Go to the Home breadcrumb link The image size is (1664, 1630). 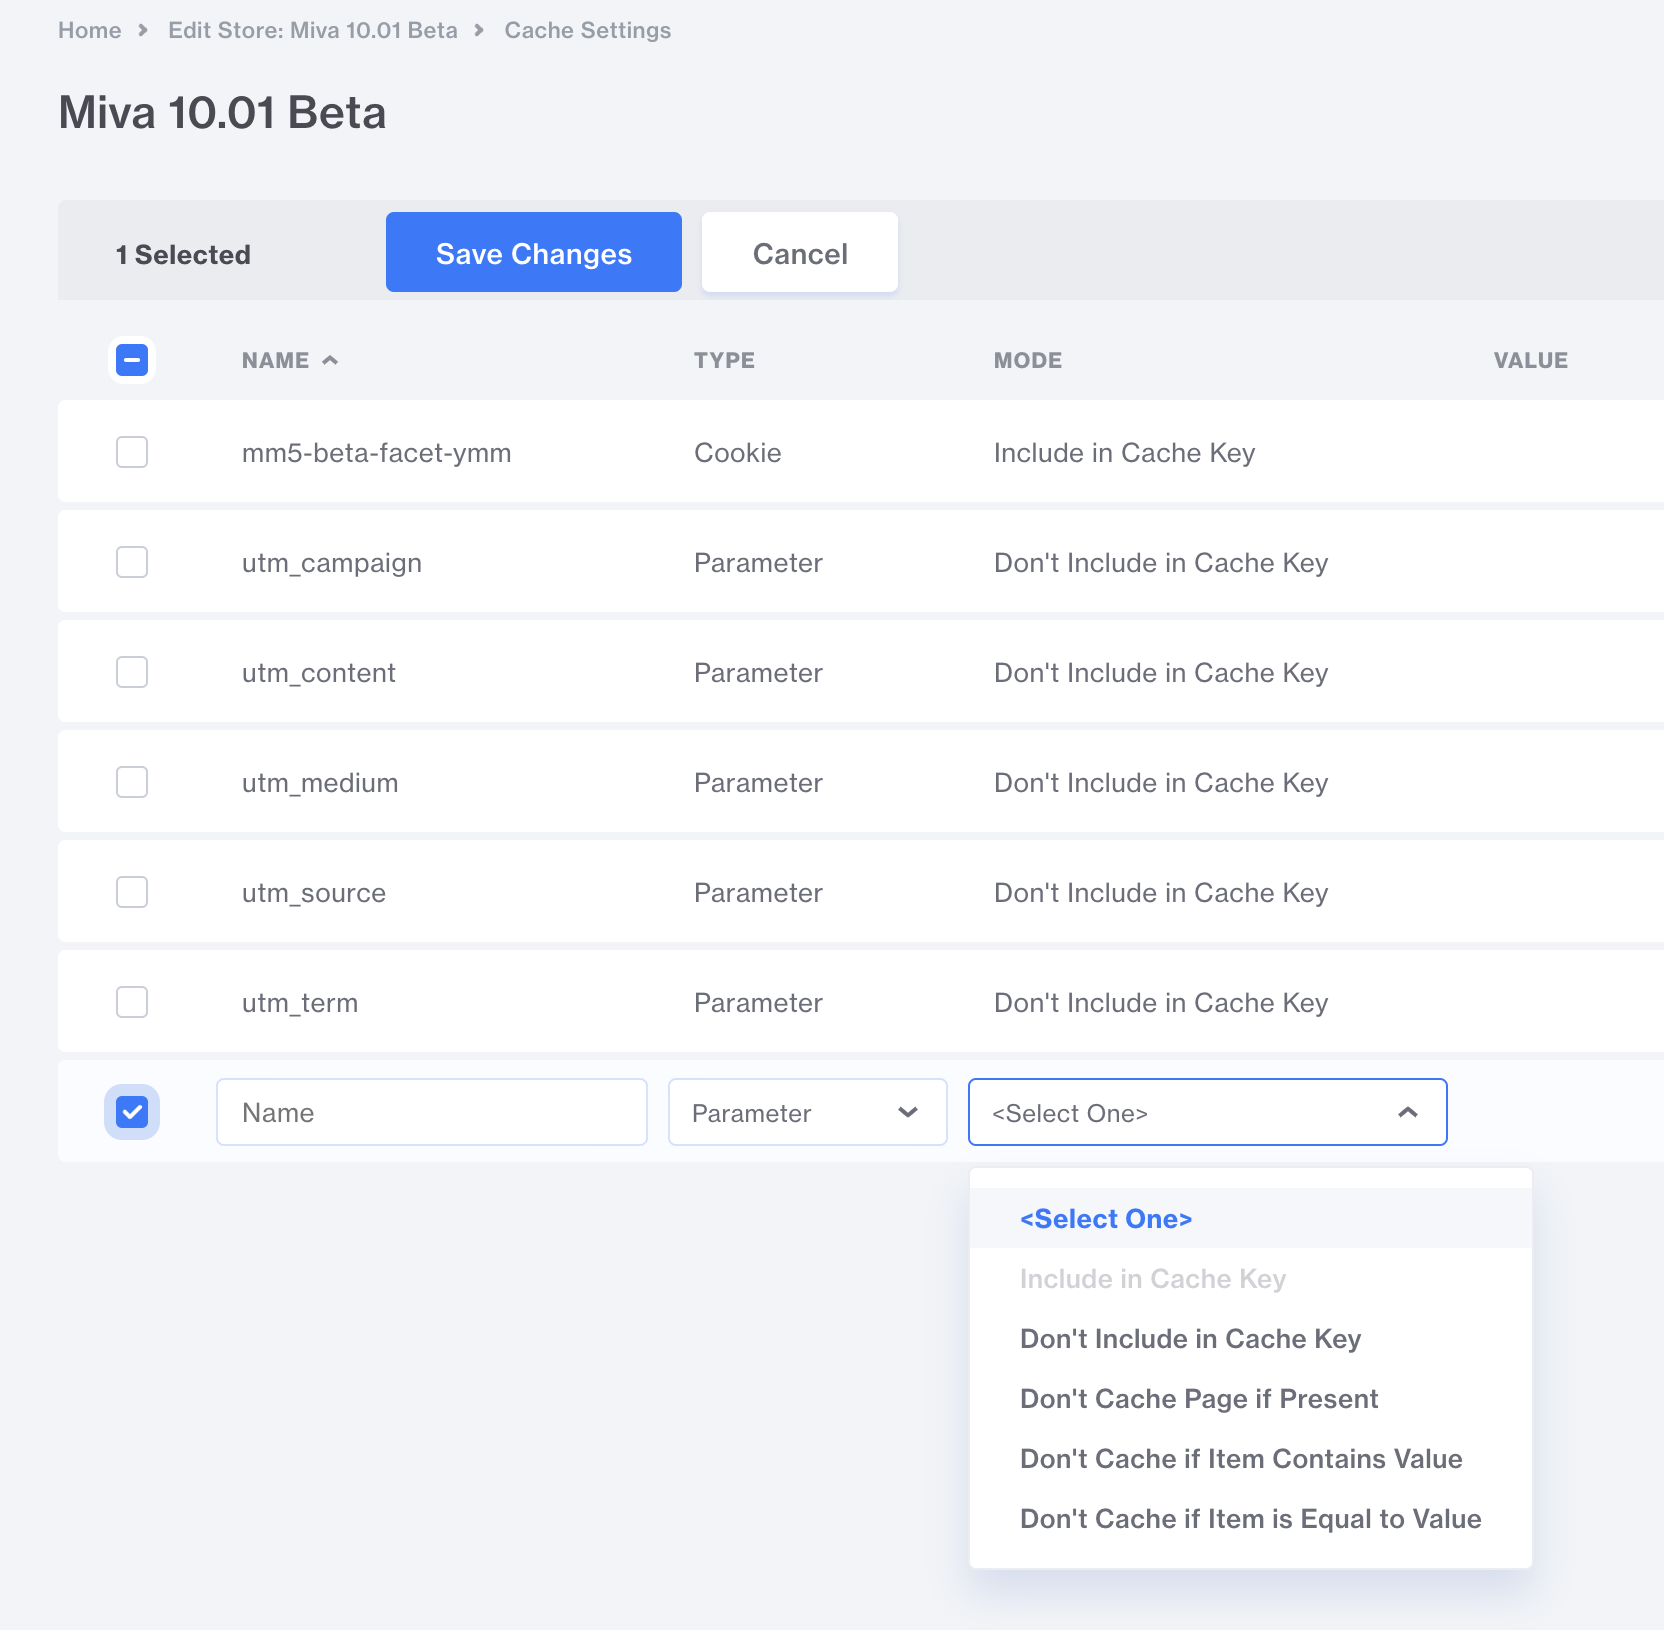(x=89, y=30)
